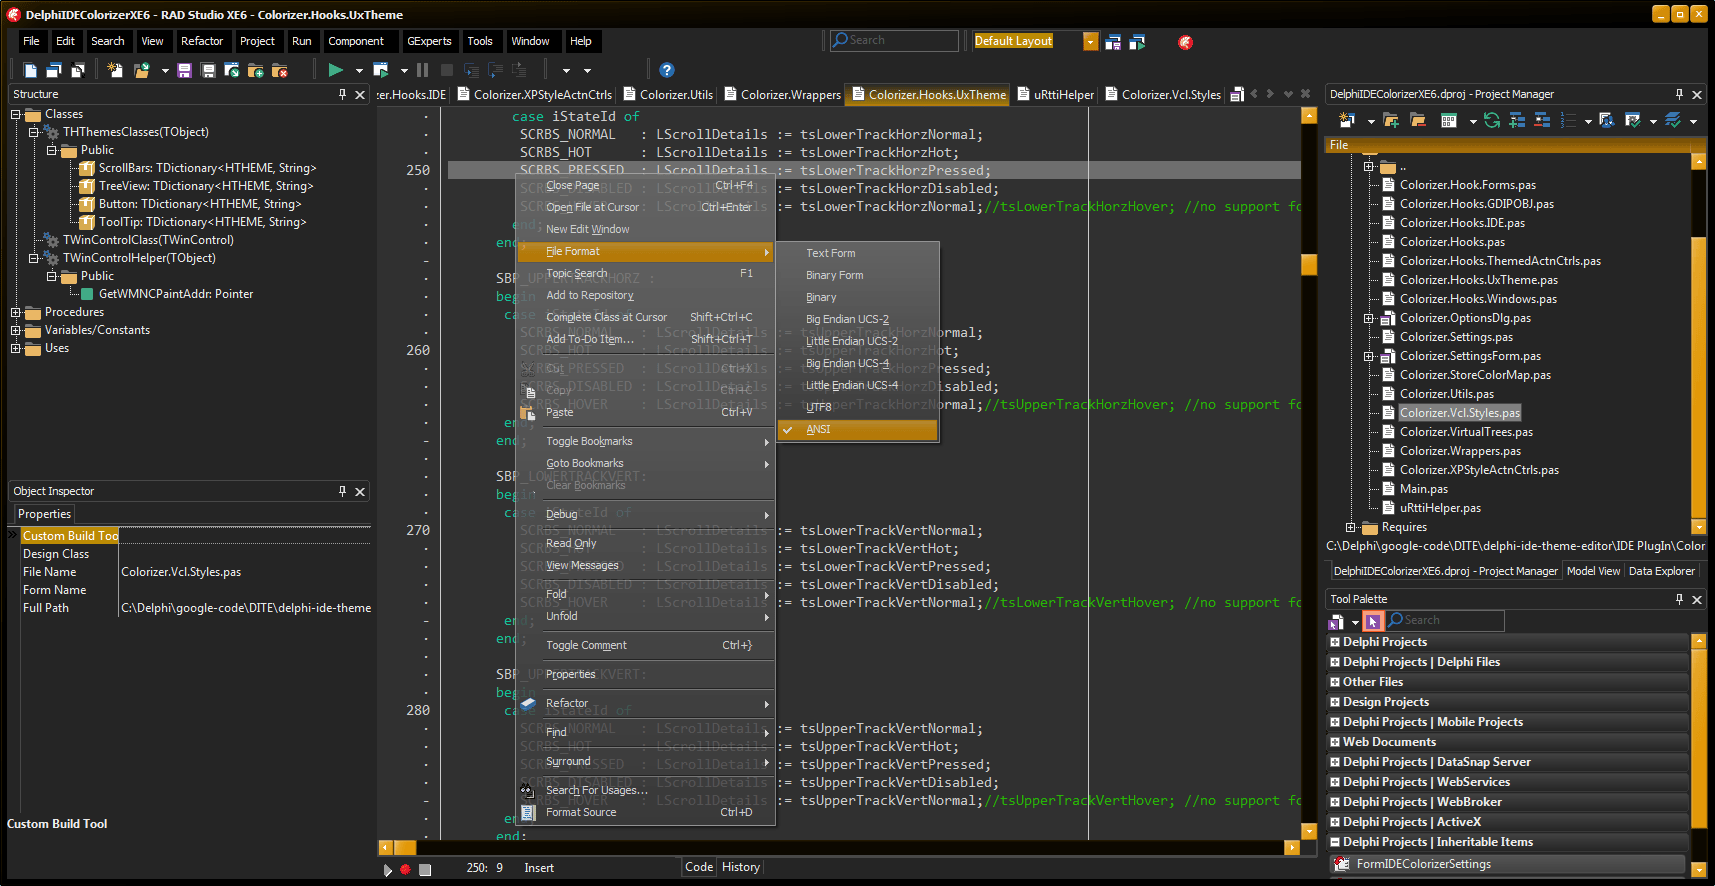
Task: Click the New Items icon in main toolbar
Action: 115,70
